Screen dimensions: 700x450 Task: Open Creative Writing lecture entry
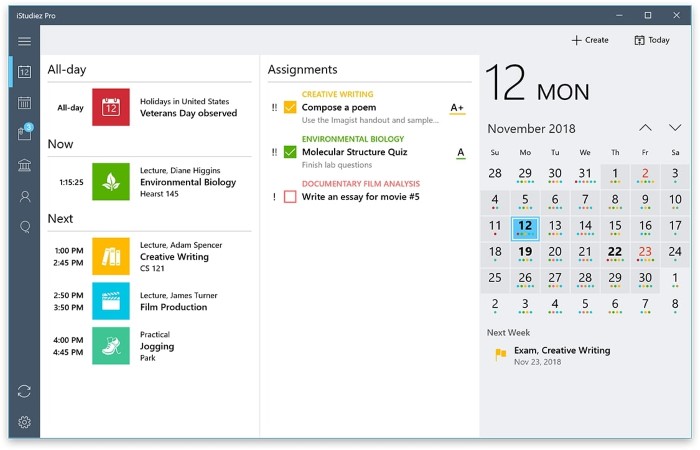point(150,256)
